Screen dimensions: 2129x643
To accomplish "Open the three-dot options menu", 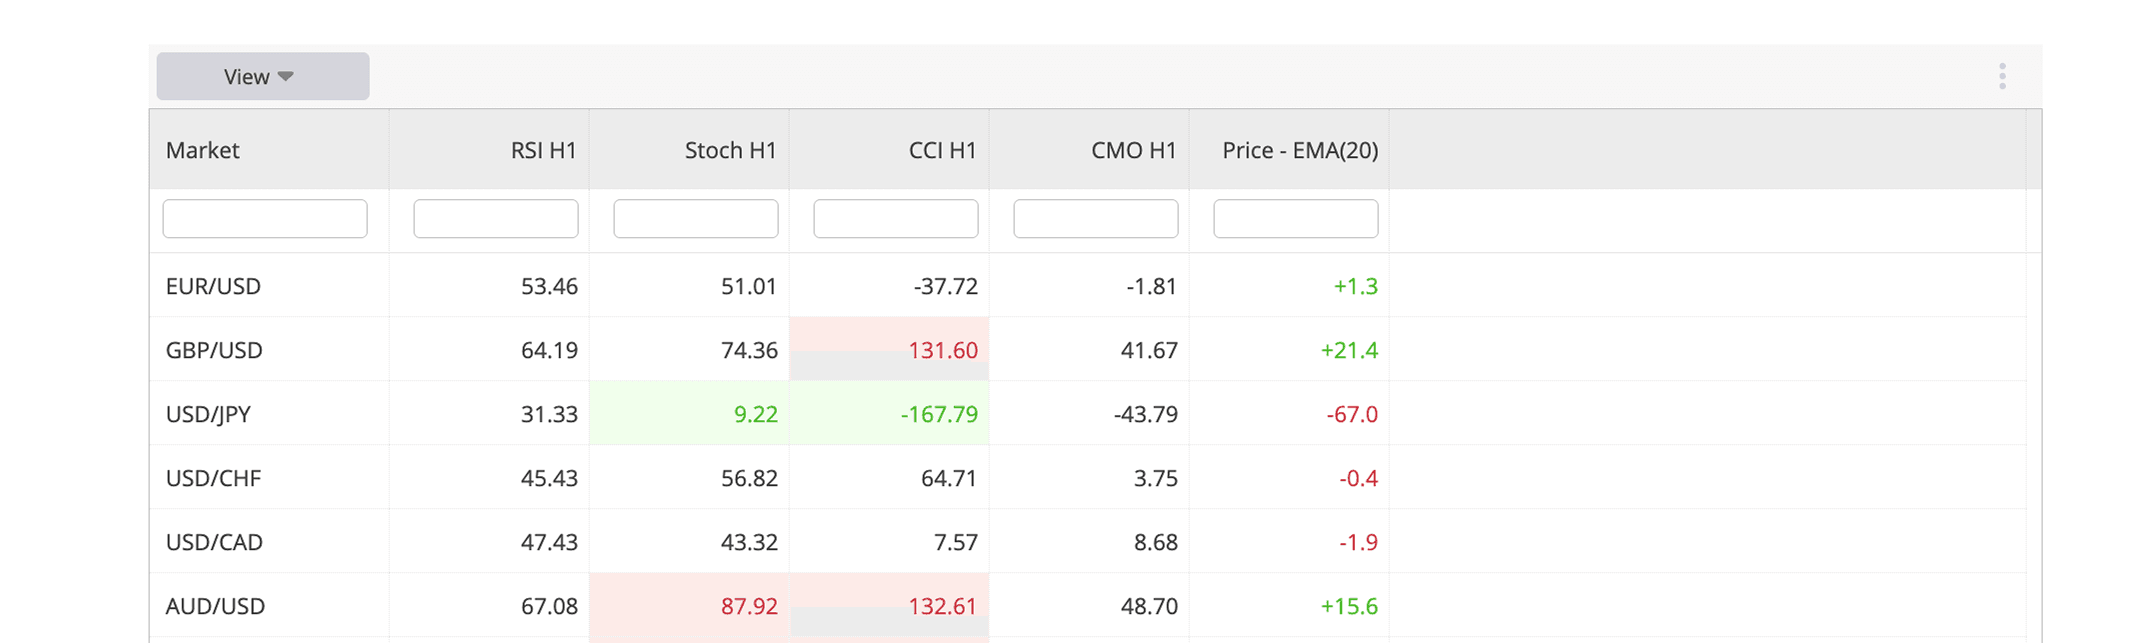I will 2001,77.
